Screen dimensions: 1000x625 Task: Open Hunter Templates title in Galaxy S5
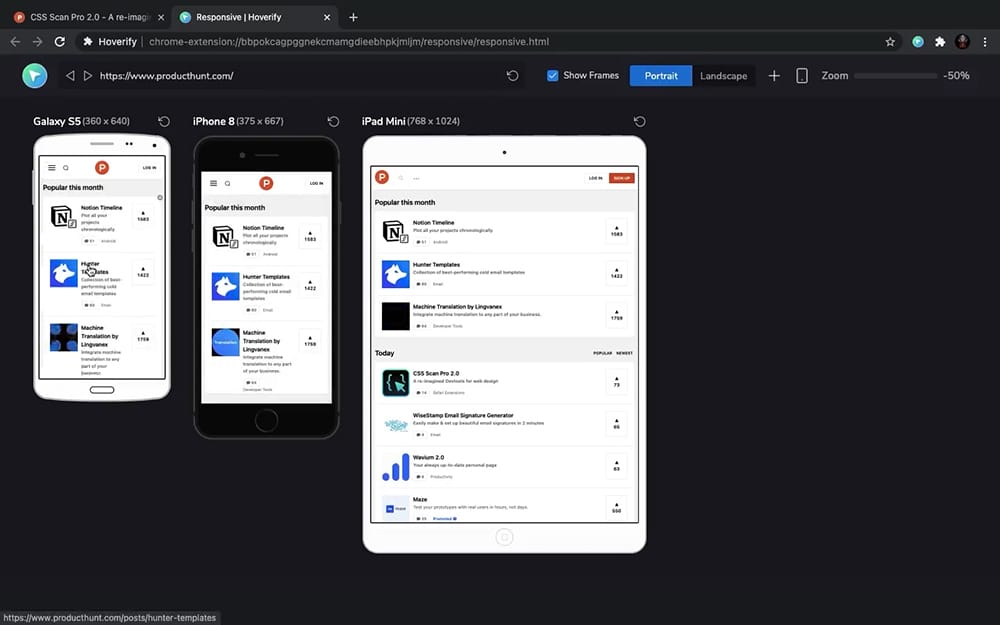pyautogui.click(x=95, y=268)
